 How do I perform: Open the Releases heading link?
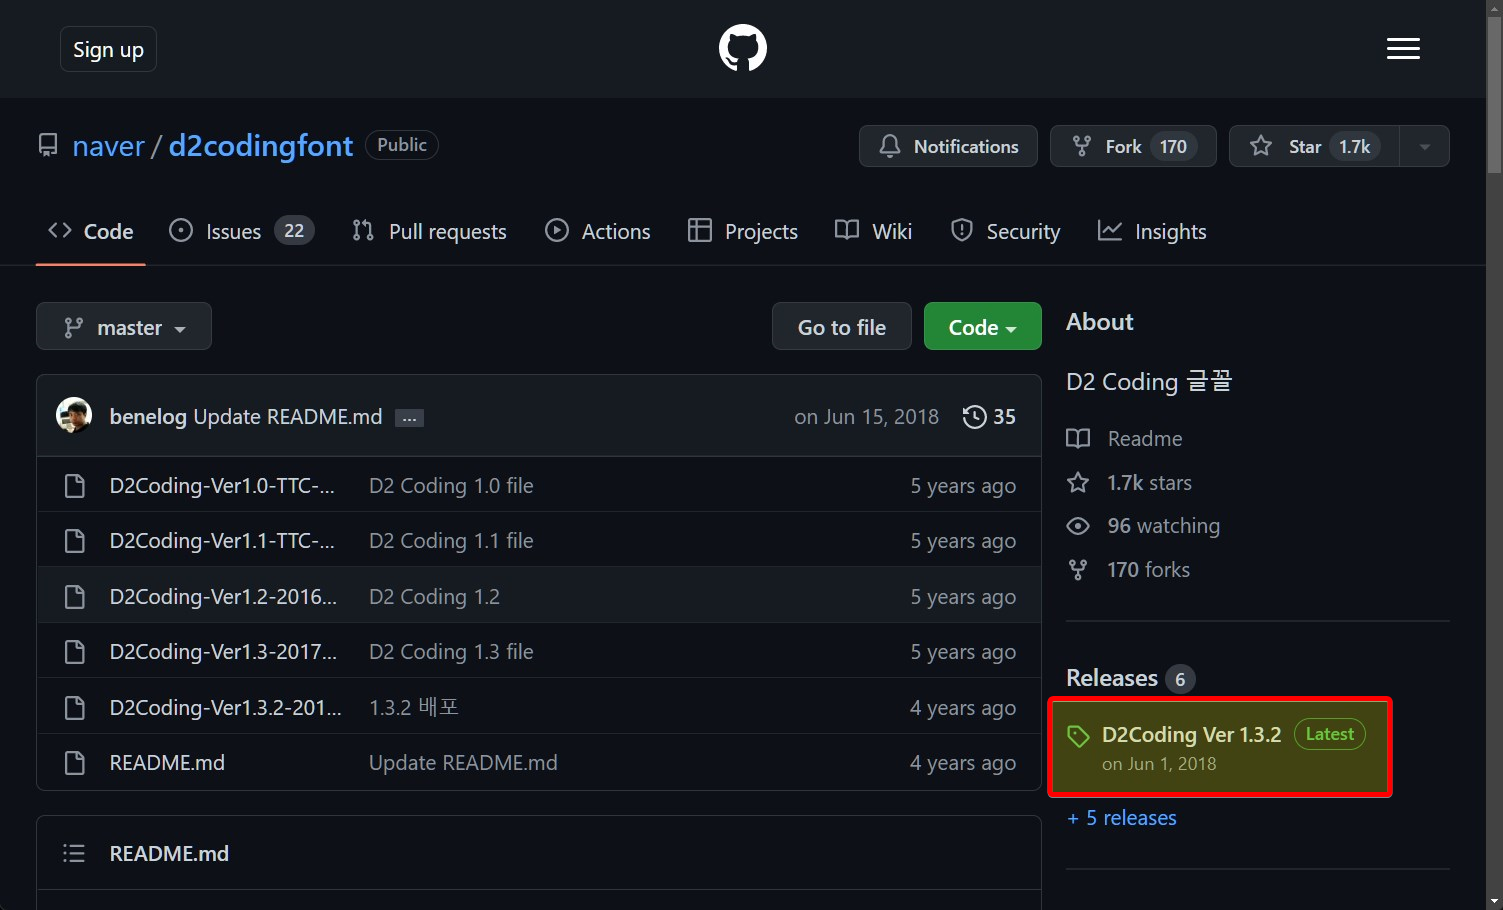coord(1112,678)
